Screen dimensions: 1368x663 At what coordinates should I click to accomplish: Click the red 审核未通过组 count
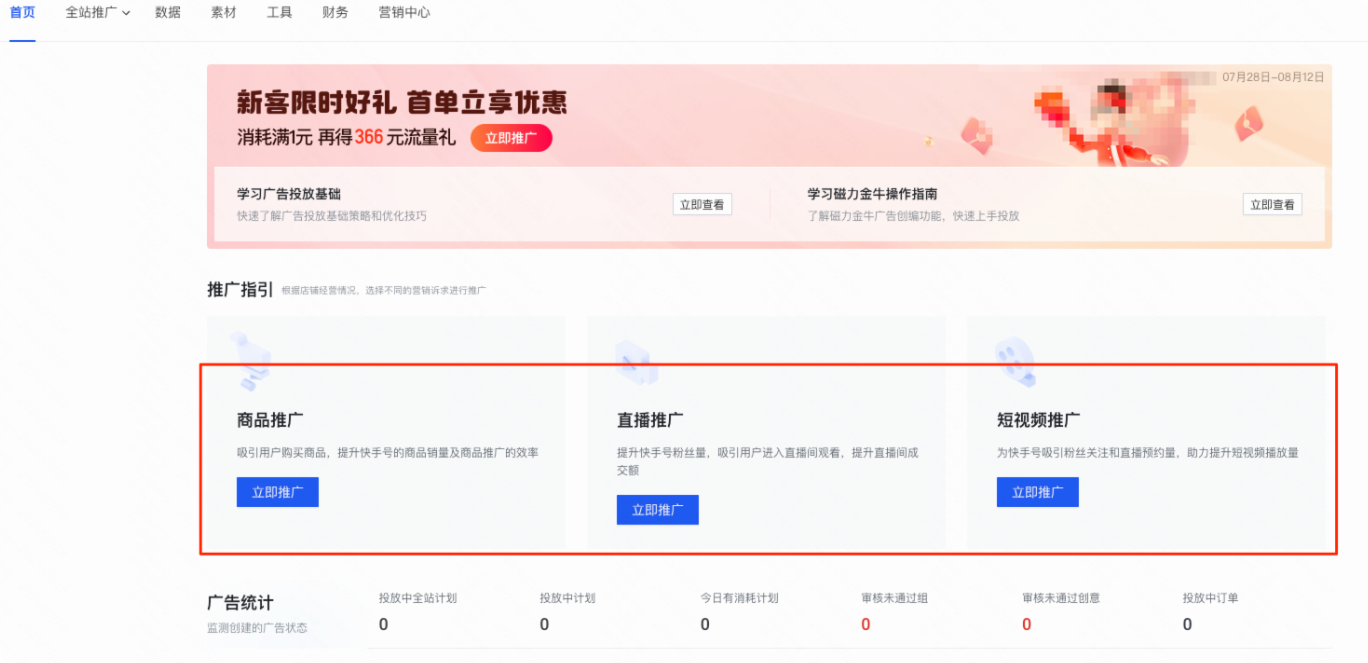866,624
